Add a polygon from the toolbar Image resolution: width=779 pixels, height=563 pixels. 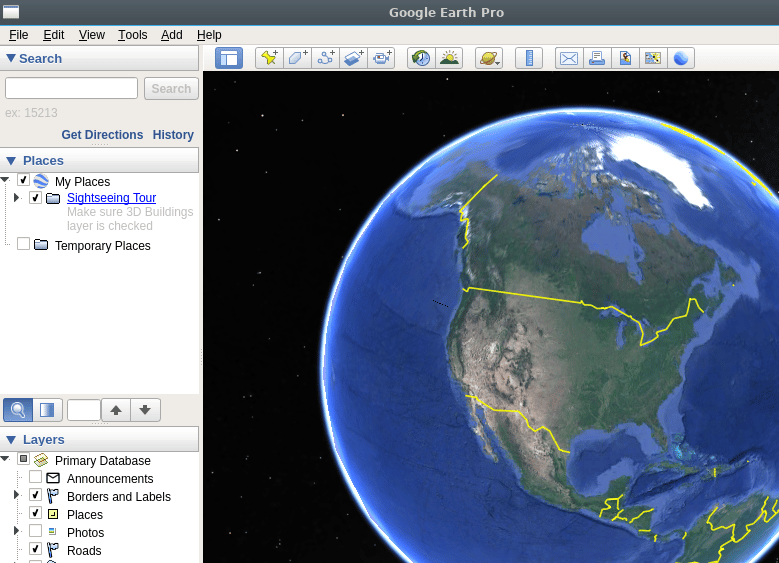pos(297,58)
